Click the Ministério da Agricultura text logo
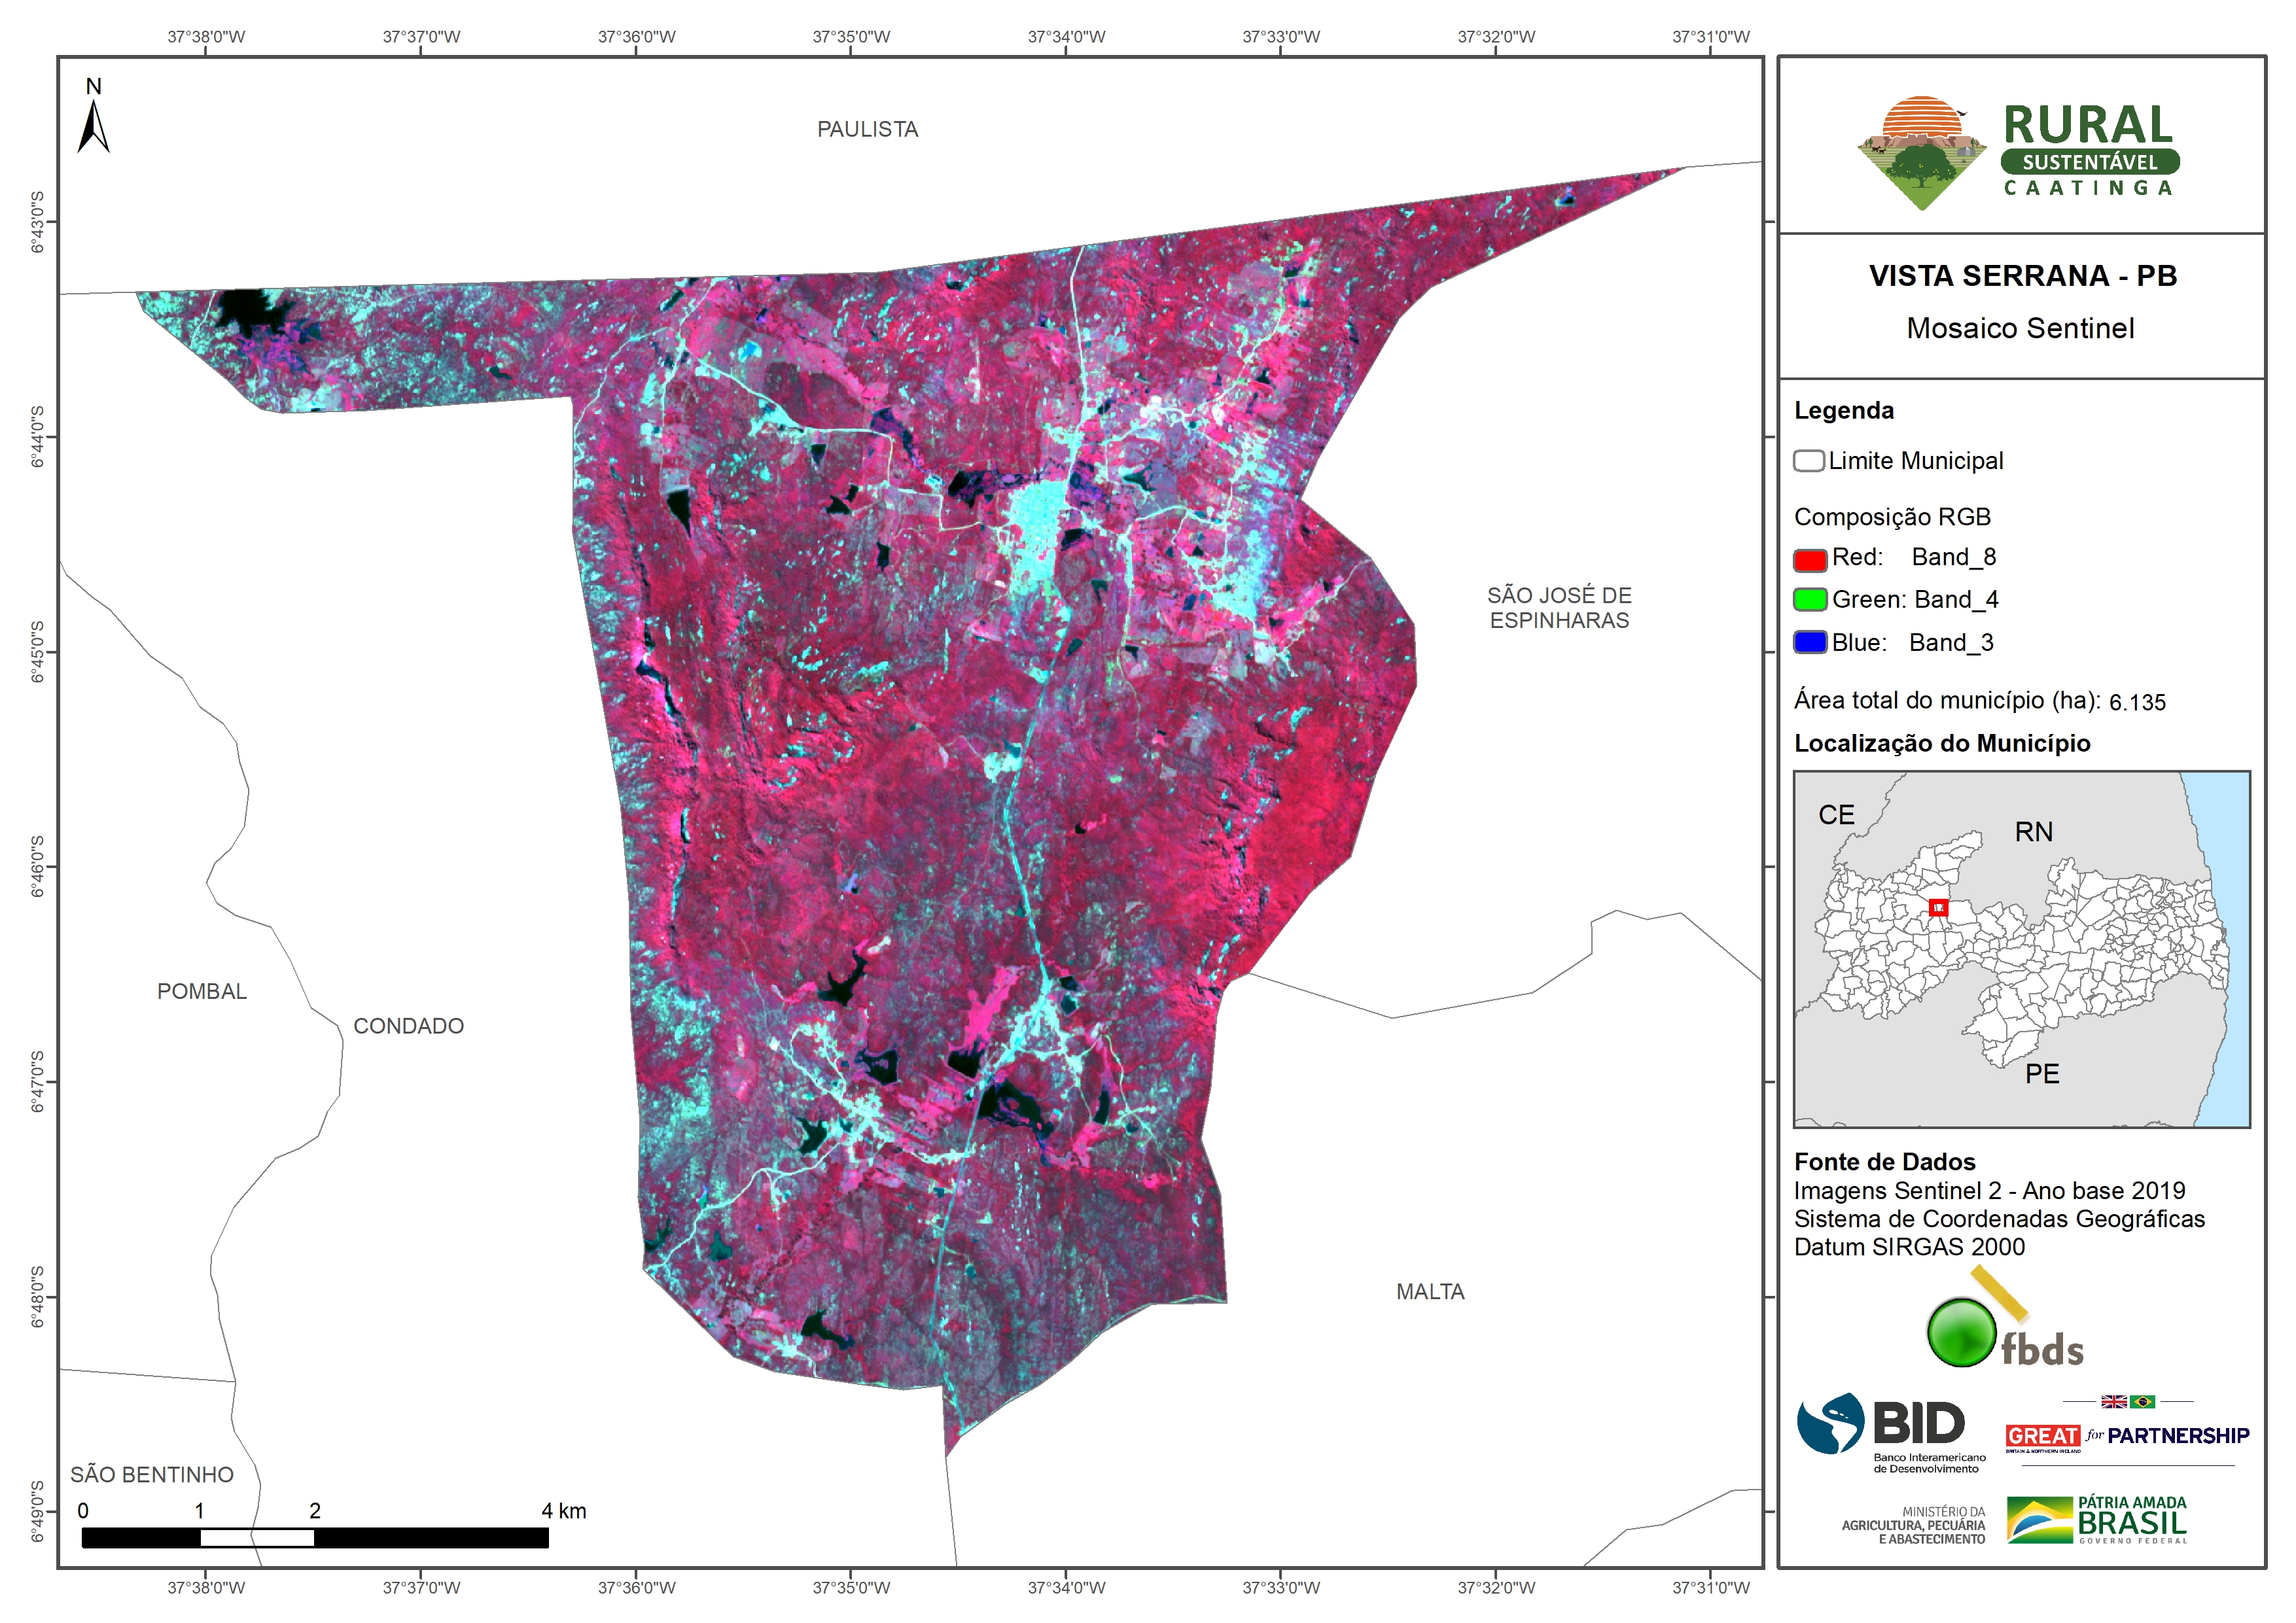This screenshot has width=2296, height=1623. [x=1913, y=1526]
